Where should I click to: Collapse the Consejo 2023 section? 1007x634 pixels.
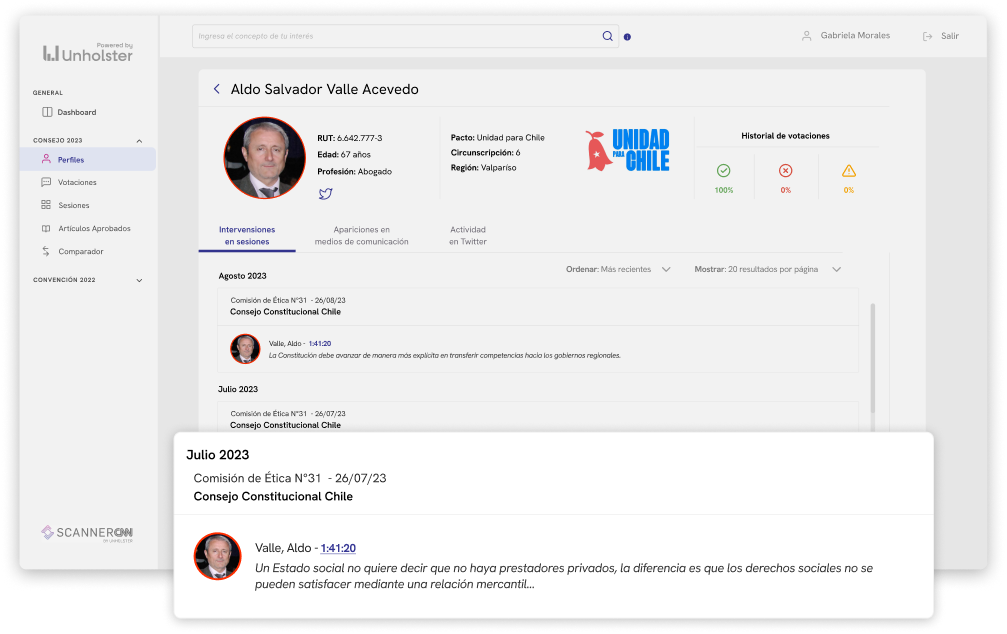click(x=139, y=141)
